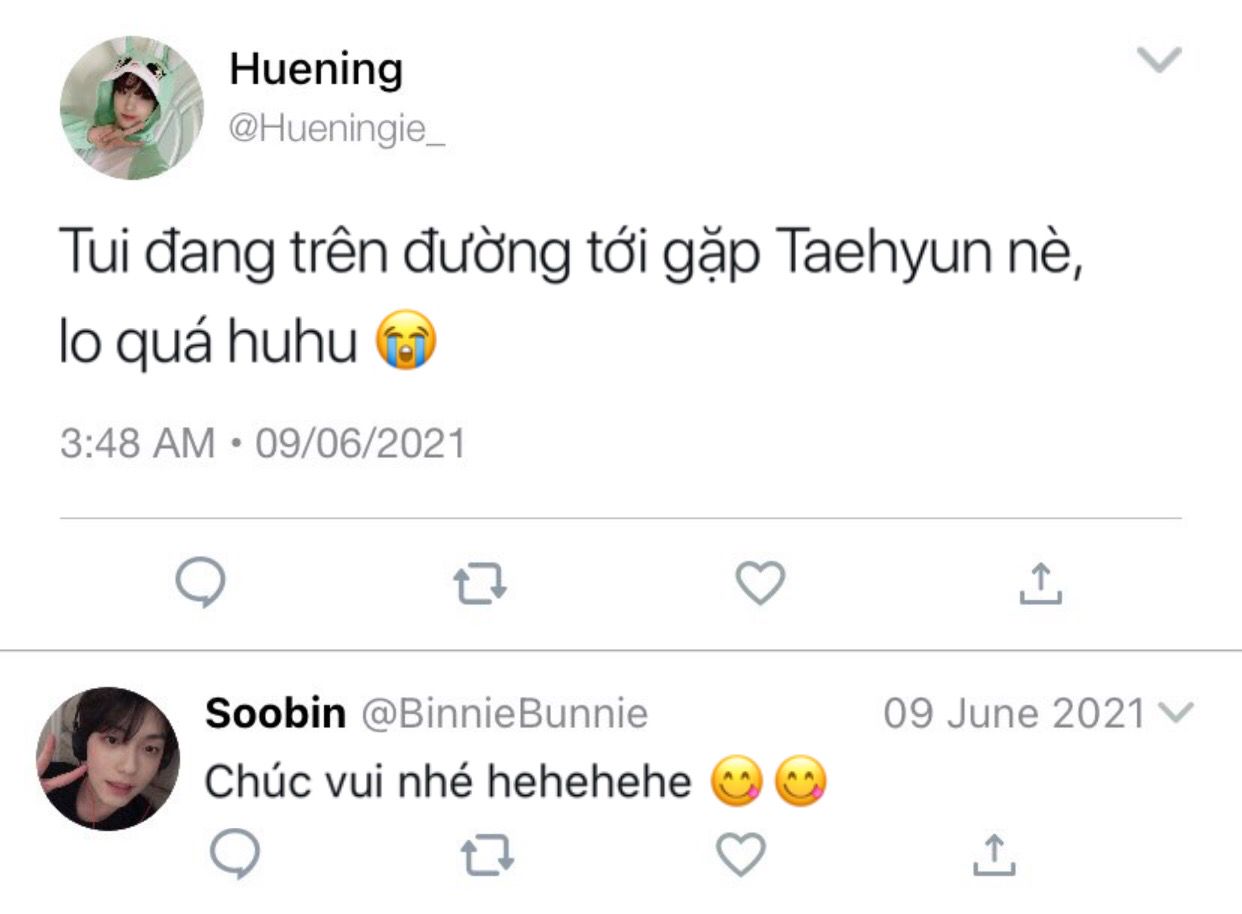The height and width of the screenshot is (914, 1242).
Task: Retweet Soobin's reply
Action: (x=486, y=854)
